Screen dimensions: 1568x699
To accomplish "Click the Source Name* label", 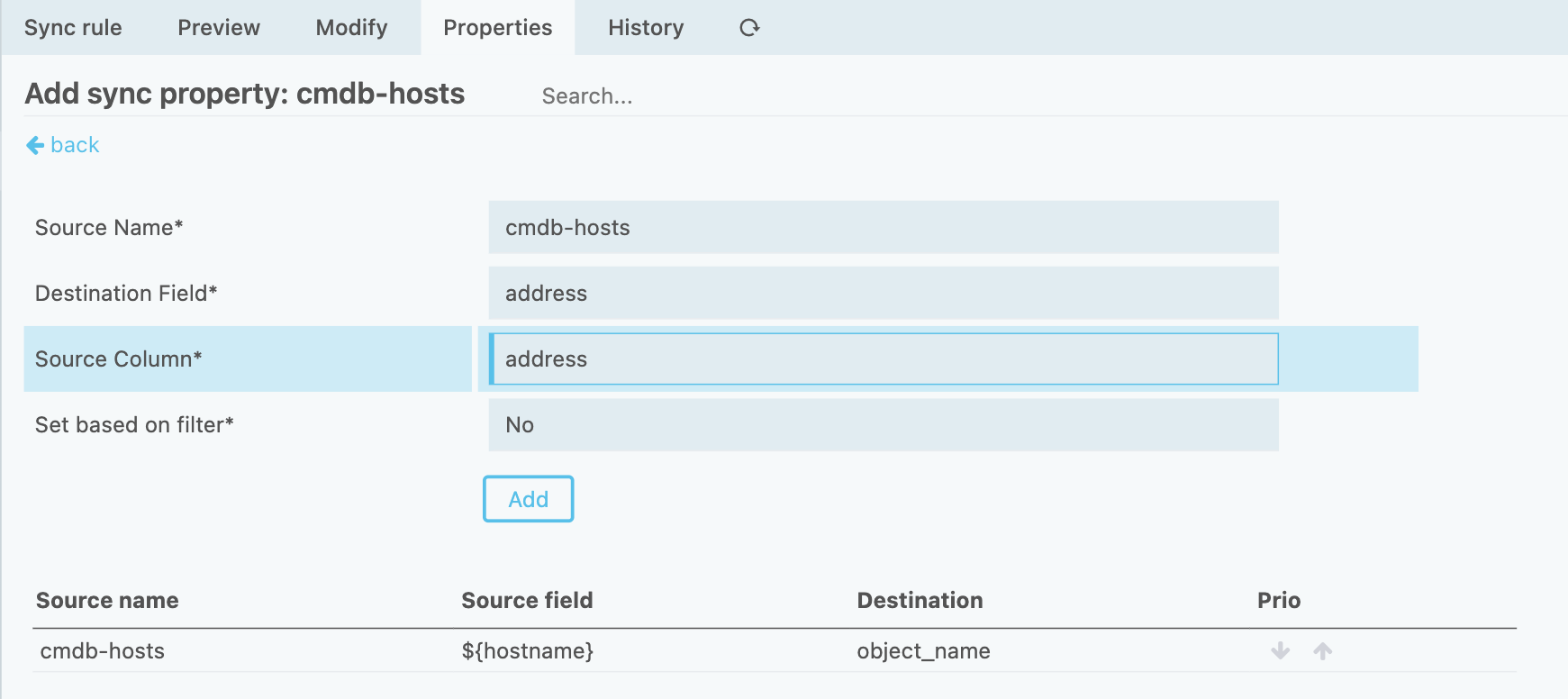I will tap(109, 227).
